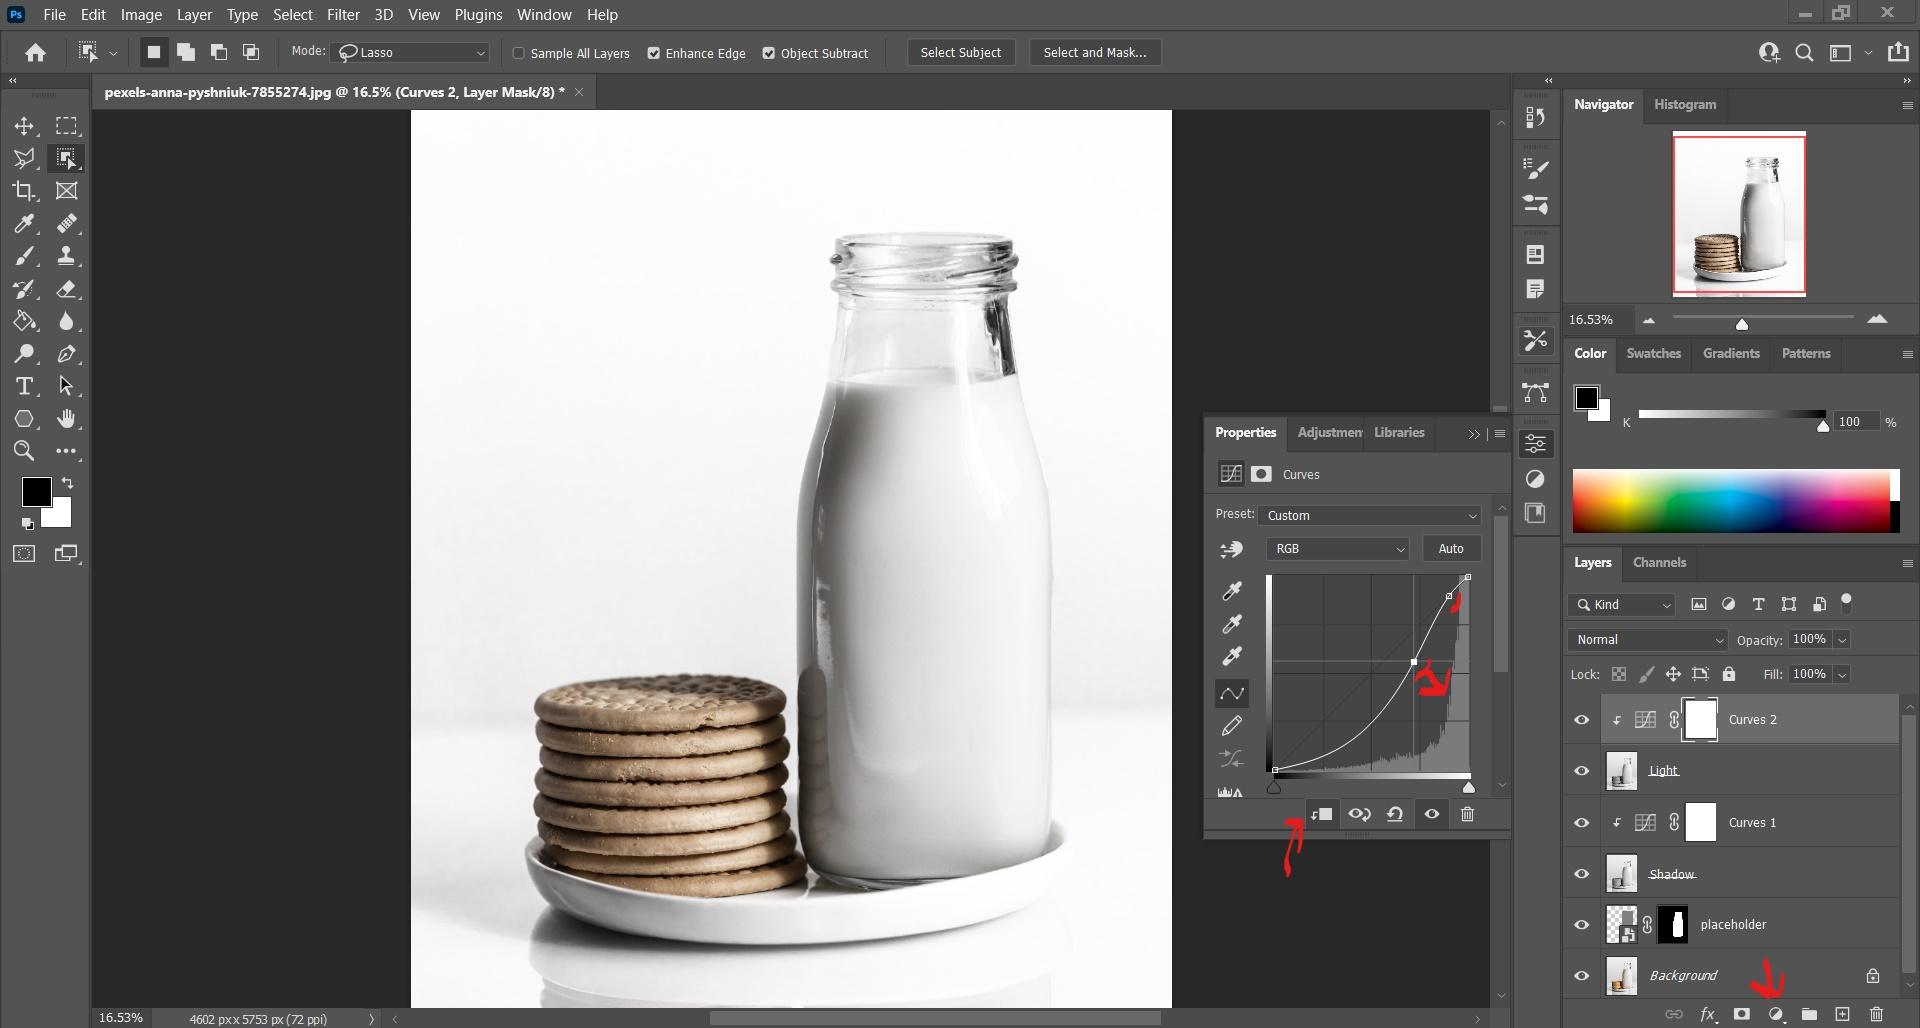The height and width of the screenshot is (1028, 1920).
Task: Click the K color slider handle
Action: [1823, 426]
